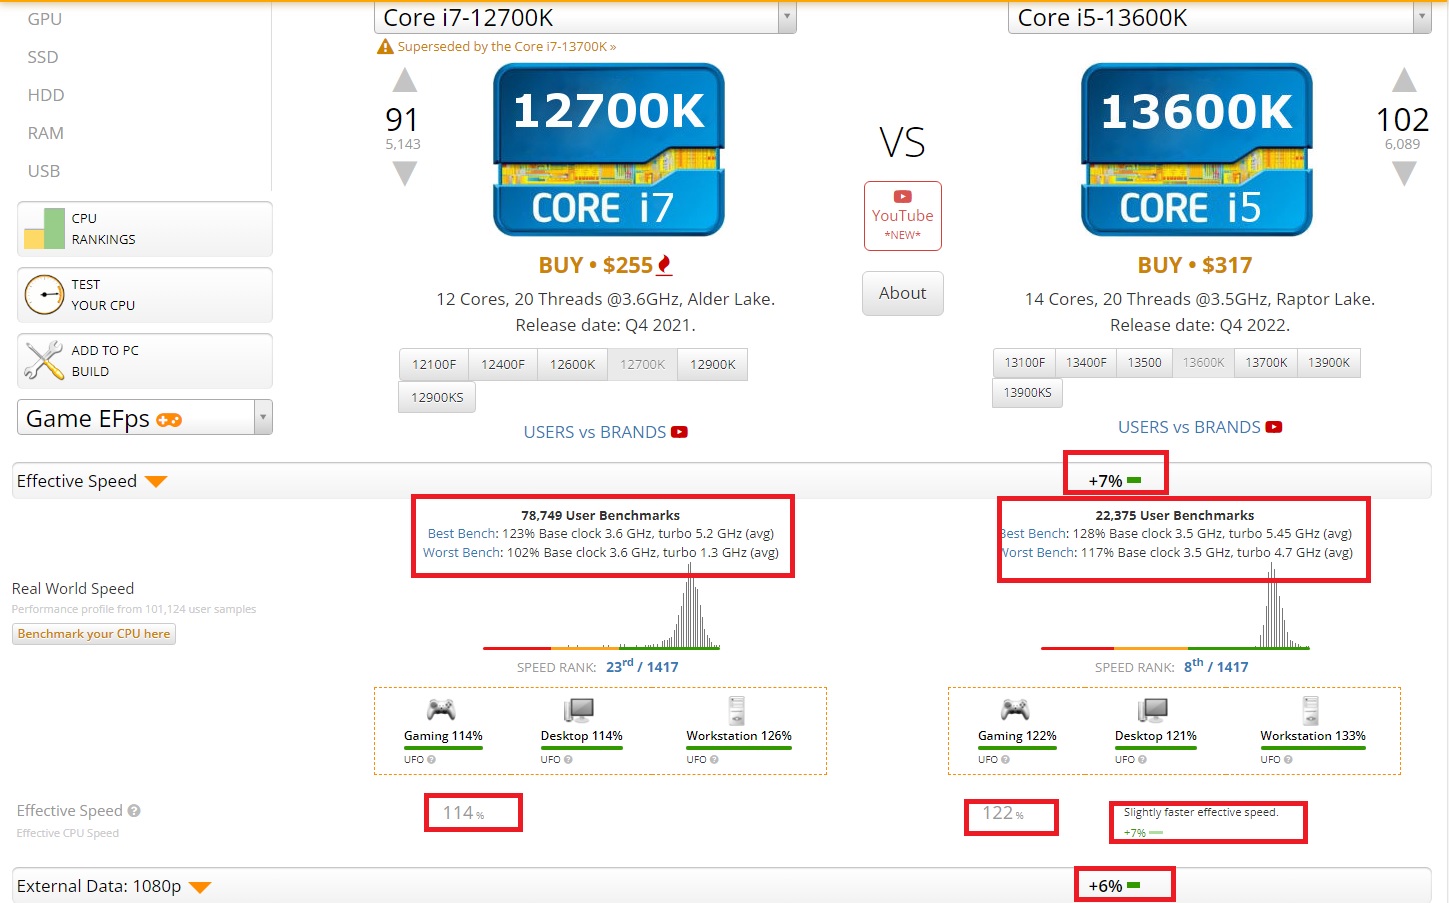
Task: Click the 122% effective speed value
Action: tap(1002, 813)
